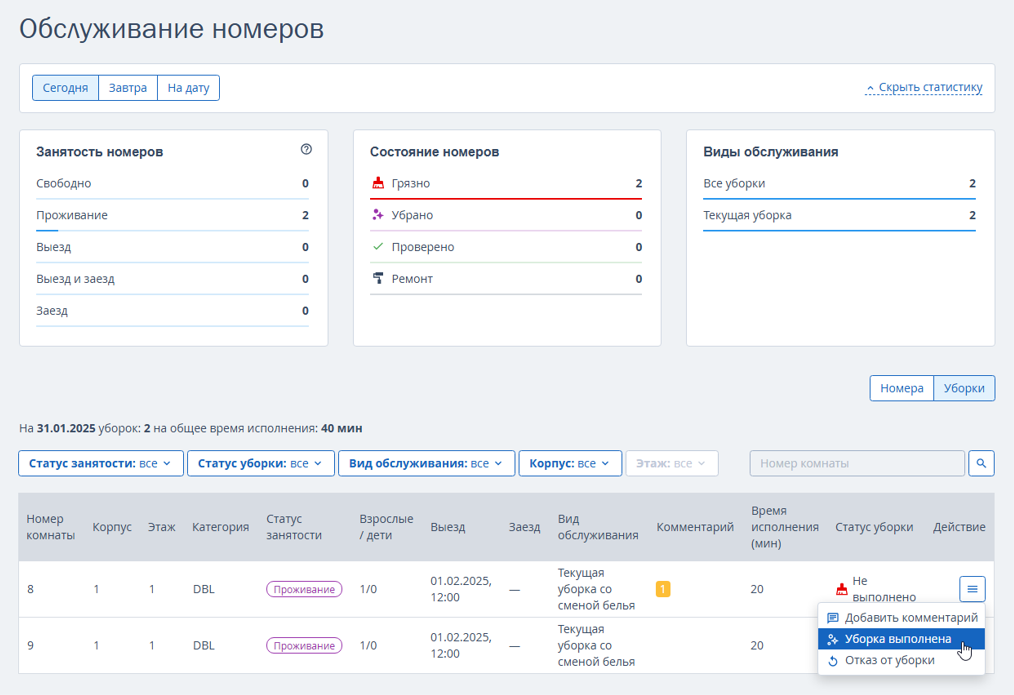Switch to the Сегодня date toggle
Image resolution: width=1014 pixels, height=695 pixels.
[x=65, y=88]
